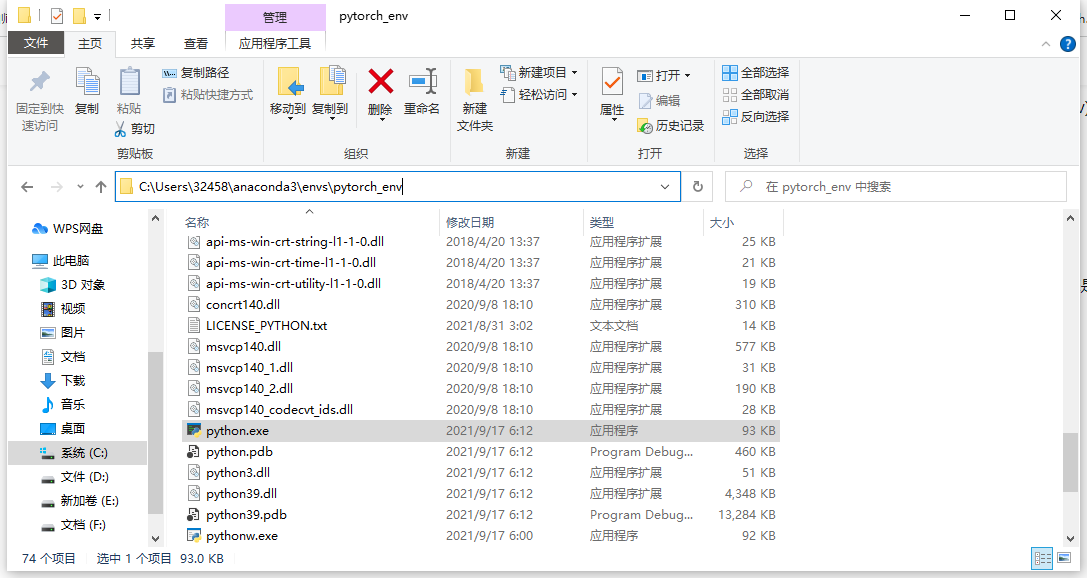This screenshot has width=1087, height=578.
Task: Click Invert selection (反向选择)
Action: tap(756, 117)
